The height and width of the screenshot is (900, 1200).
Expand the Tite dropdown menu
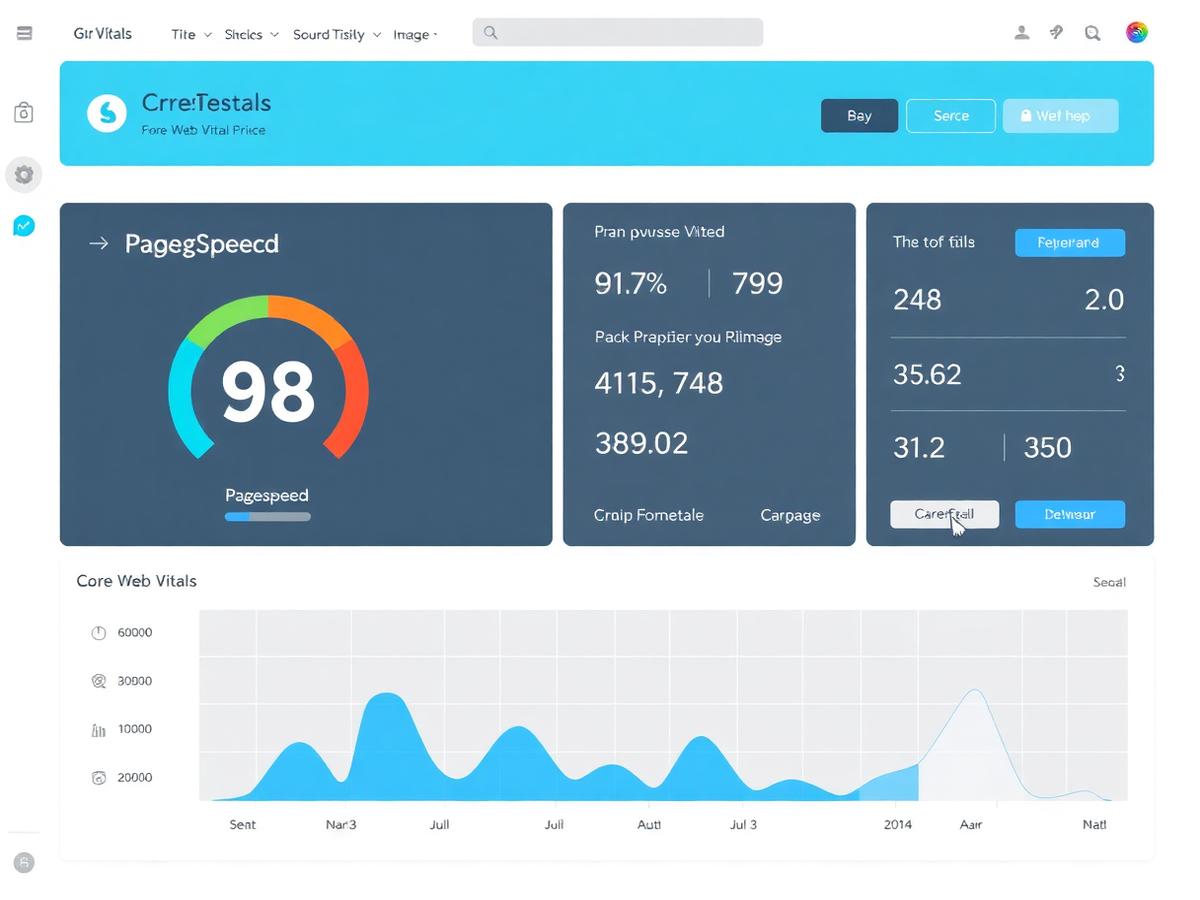coord(191,34)
